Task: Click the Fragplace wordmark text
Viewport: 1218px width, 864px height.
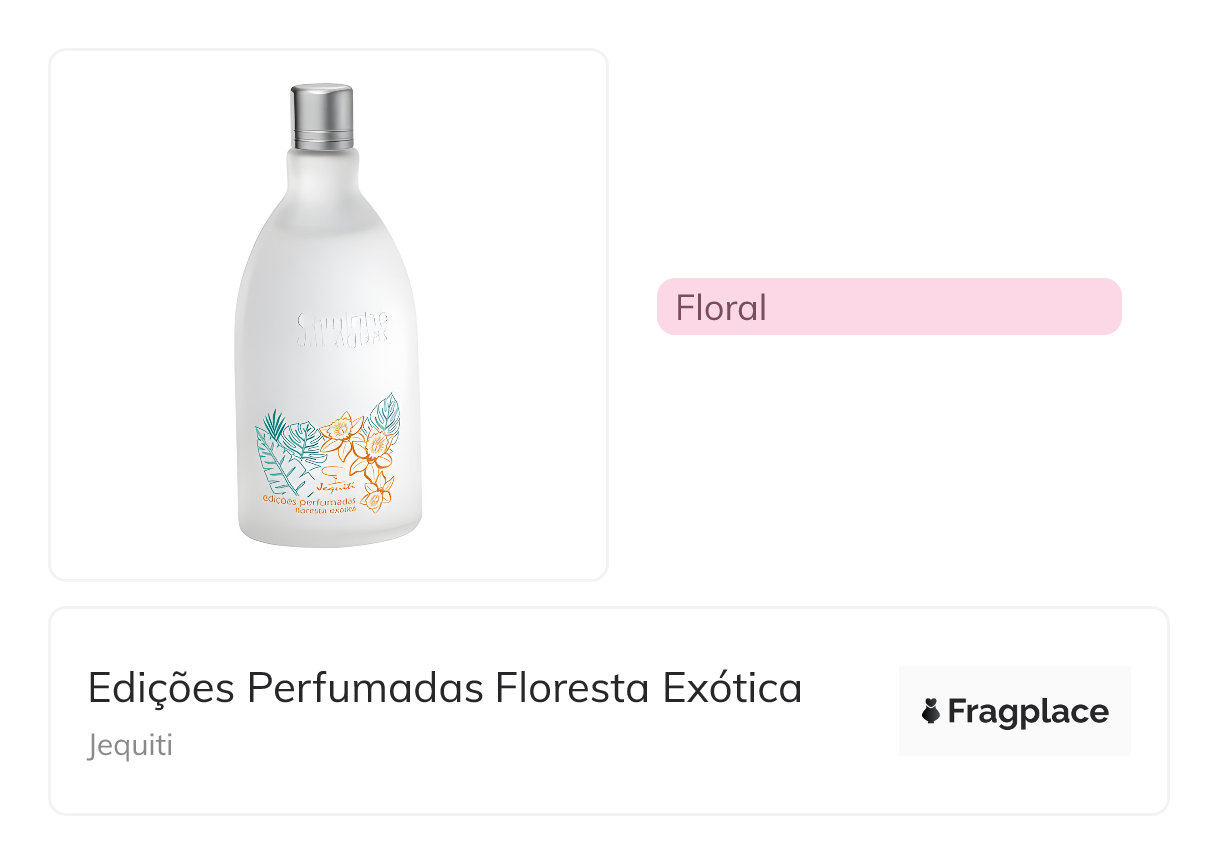Action: [x=1028, y=712]
